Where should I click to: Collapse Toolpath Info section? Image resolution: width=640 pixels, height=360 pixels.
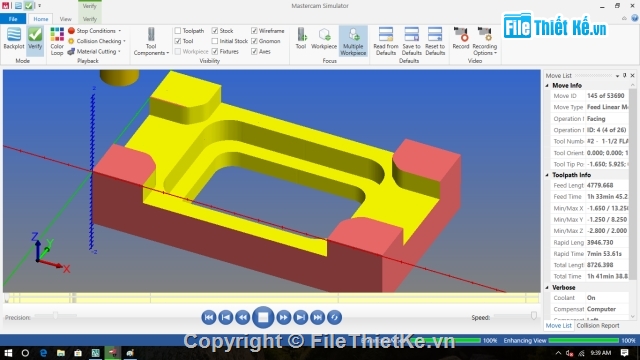(547, 175)
